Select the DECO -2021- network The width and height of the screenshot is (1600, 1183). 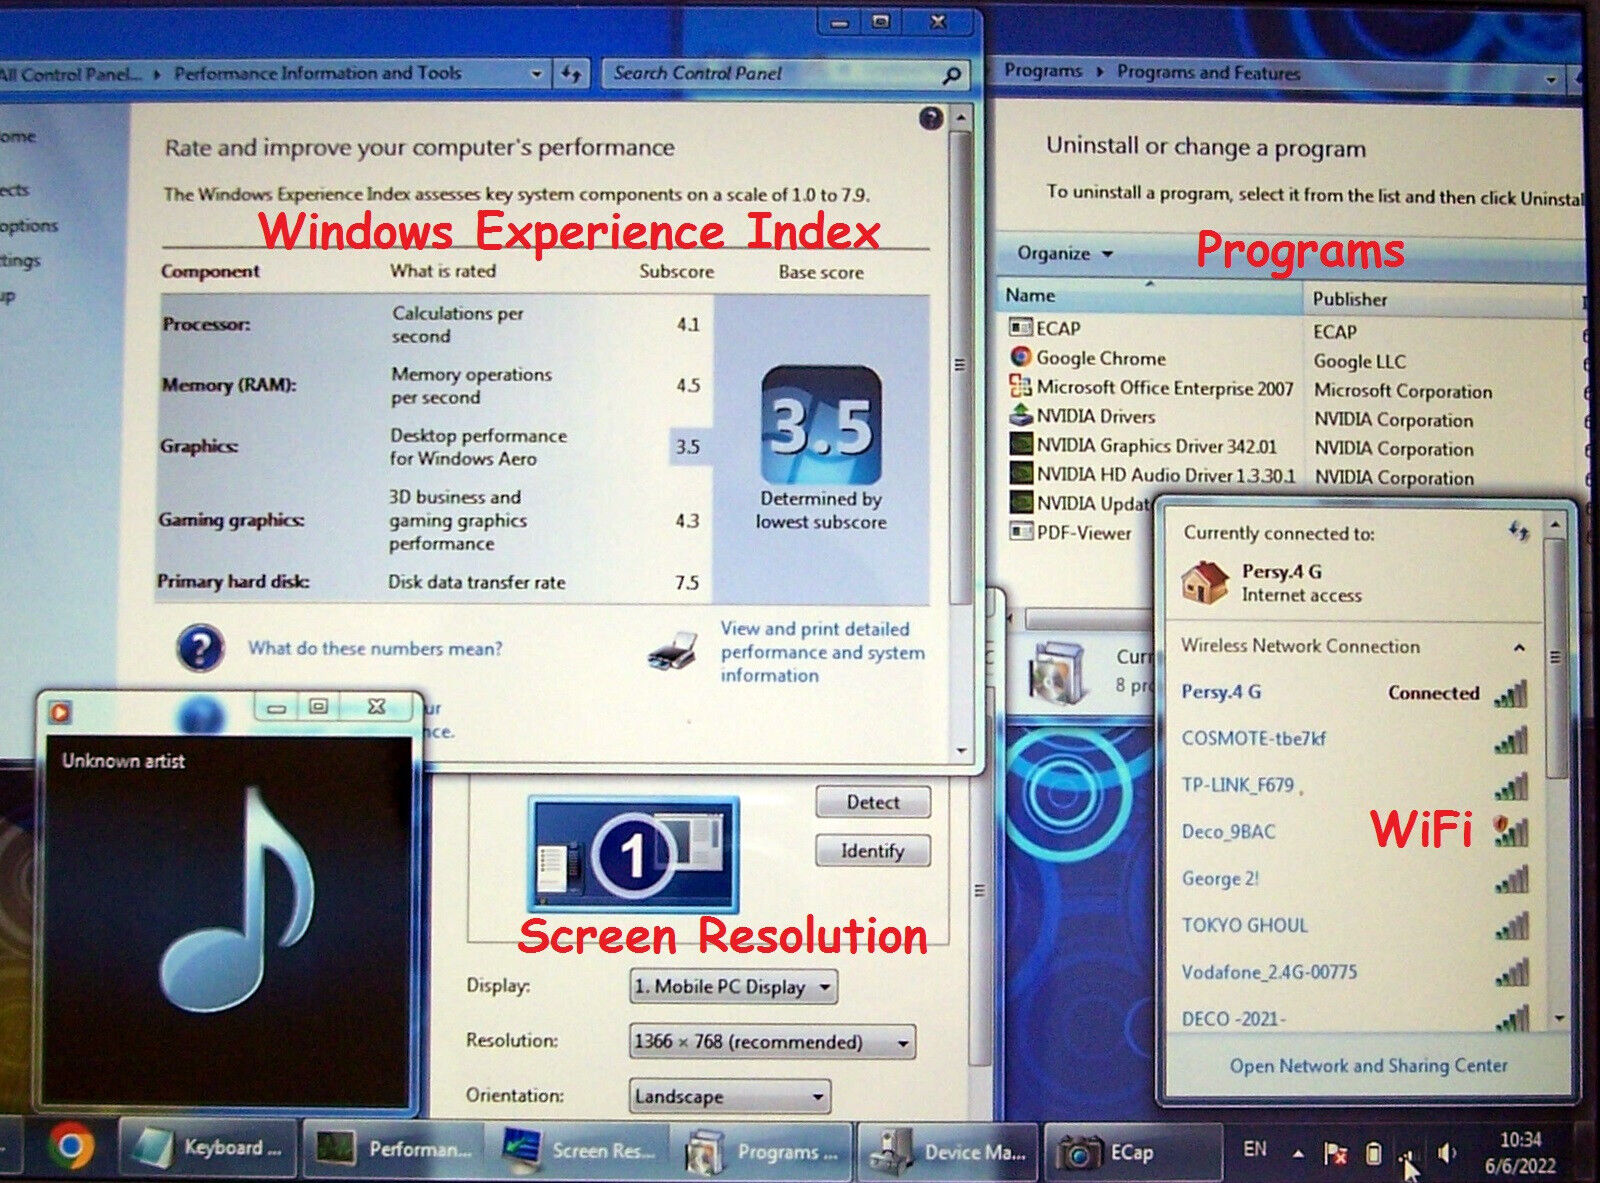(1355, 1018)
